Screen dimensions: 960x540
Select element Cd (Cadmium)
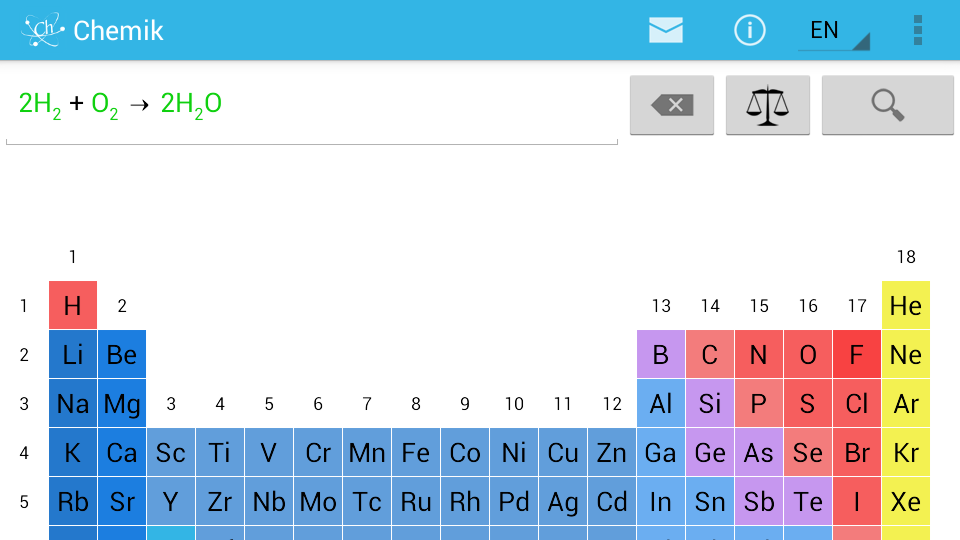[612, 501]
